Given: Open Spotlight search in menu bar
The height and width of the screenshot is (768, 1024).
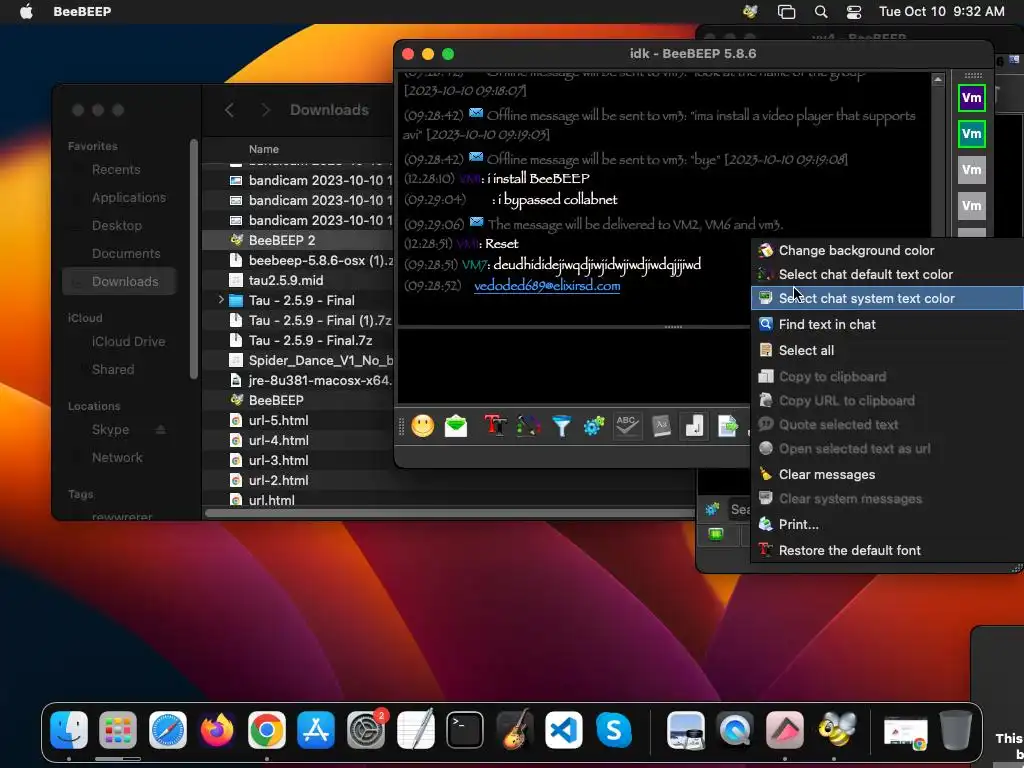Looking at the screenshot, I should click(x=821, y=11).
